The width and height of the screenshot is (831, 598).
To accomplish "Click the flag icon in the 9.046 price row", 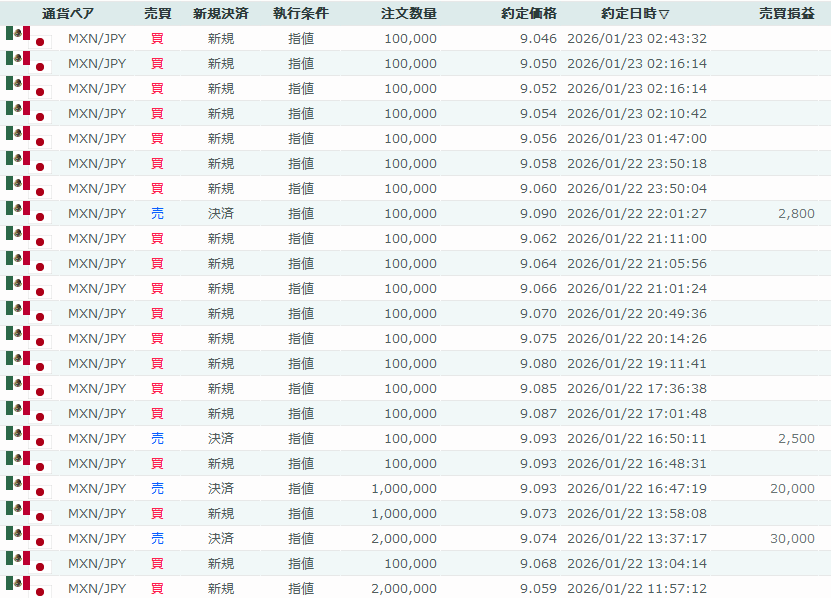I will (27, 39).
